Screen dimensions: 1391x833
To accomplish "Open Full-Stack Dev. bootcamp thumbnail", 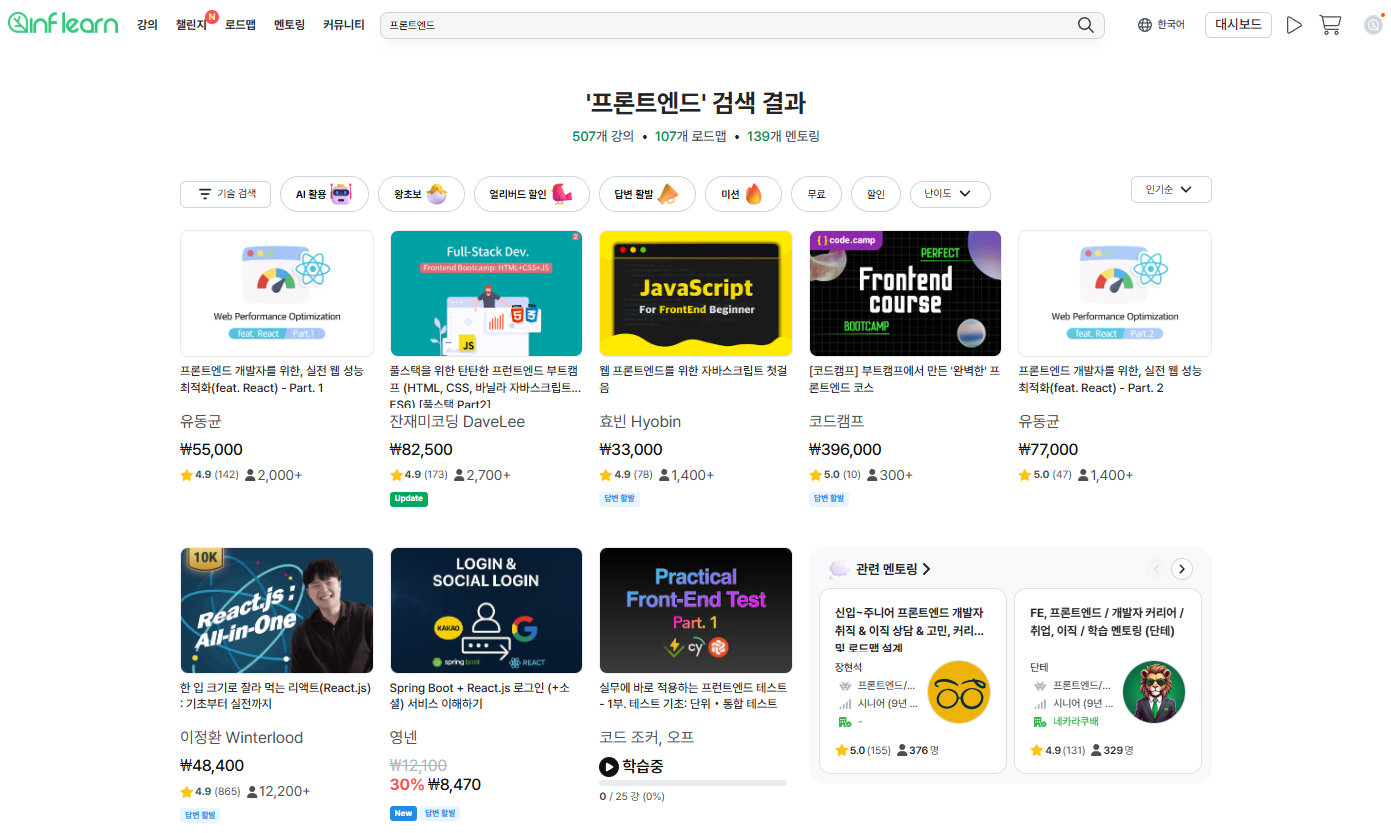I will (x=486, y=293).
